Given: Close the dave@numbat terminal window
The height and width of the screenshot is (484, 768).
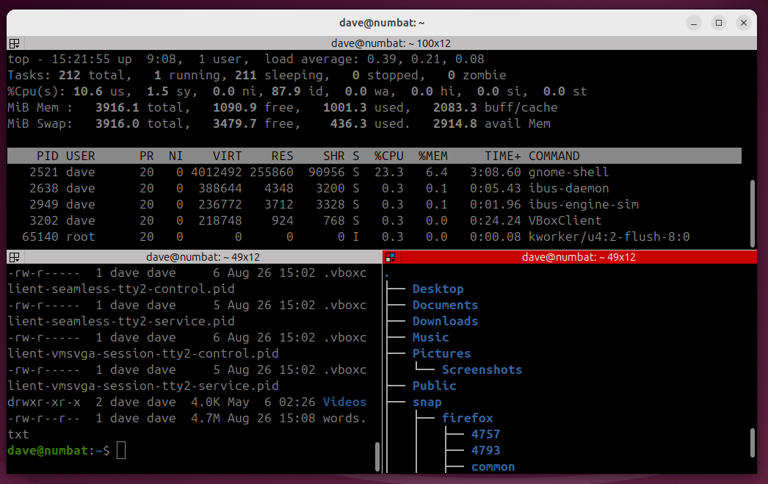Looking at the screenshot, I should pos(744,23).
